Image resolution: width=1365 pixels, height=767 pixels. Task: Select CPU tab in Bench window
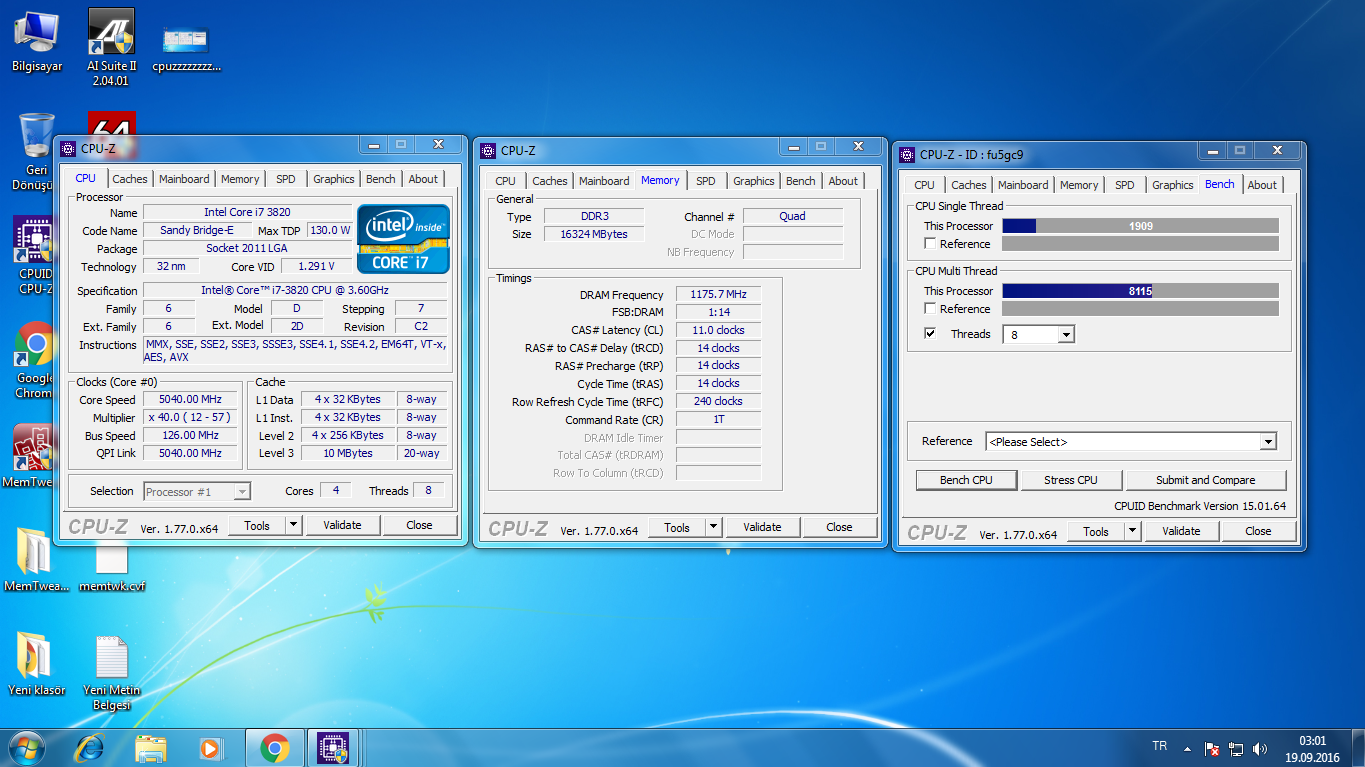(925, 185)
